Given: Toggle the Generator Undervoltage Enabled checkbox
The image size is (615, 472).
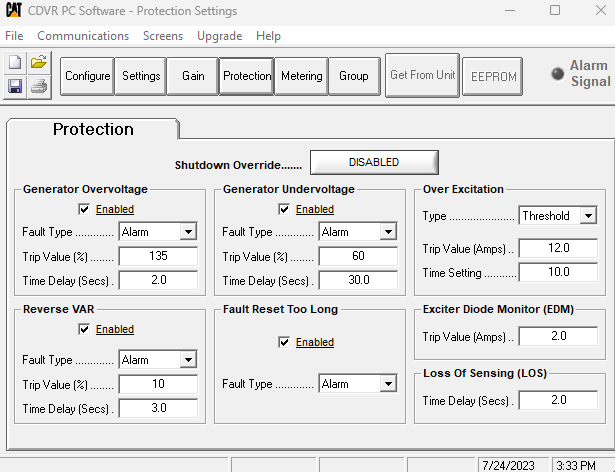Looking at the screenshot, I should [284, 209].
